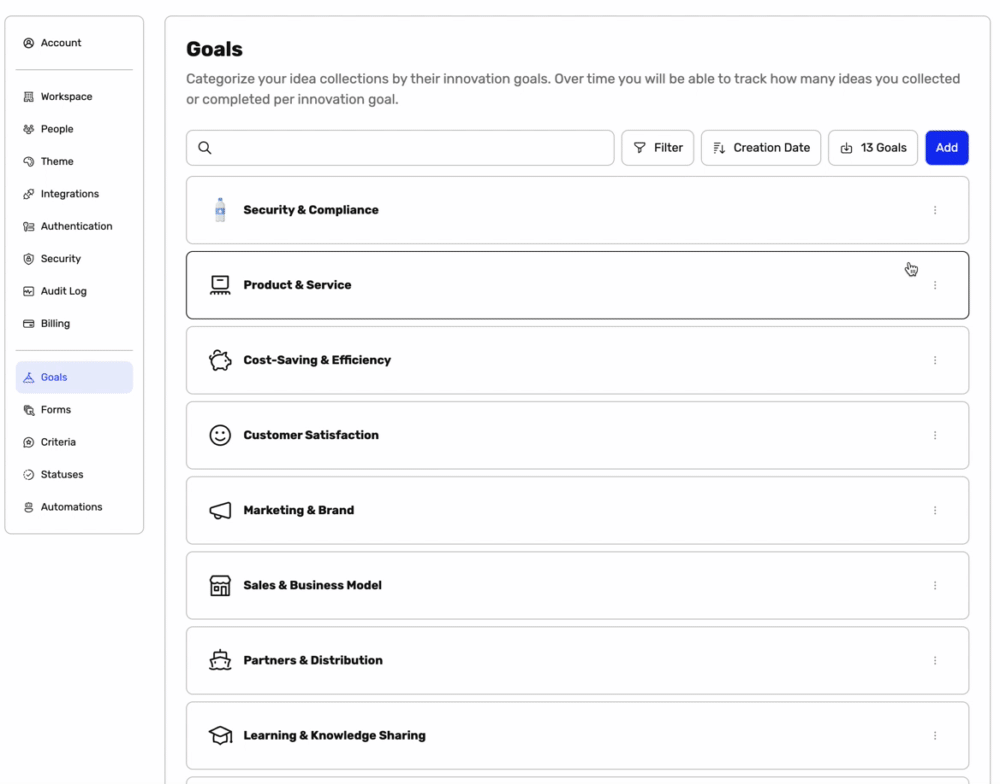Click the Product & Service goal icon

pos(220,285)
